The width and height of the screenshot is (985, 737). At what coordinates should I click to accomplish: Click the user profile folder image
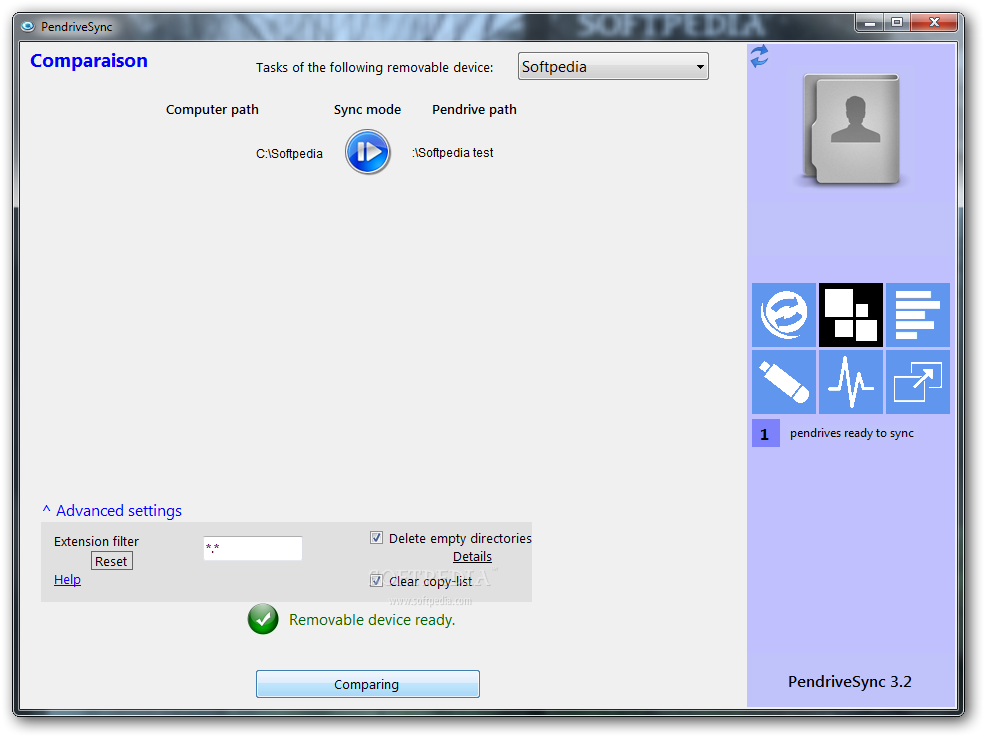pos(851,129)
